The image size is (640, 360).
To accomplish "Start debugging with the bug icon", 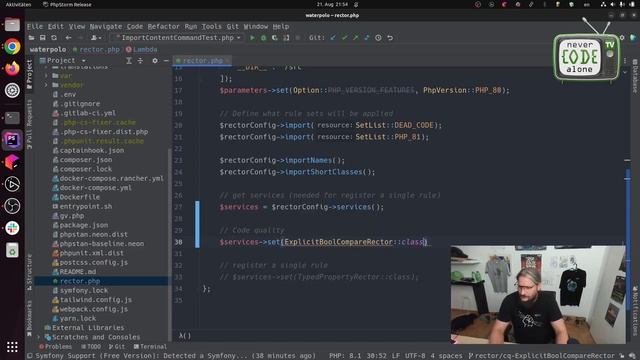I will pos(264,38).
